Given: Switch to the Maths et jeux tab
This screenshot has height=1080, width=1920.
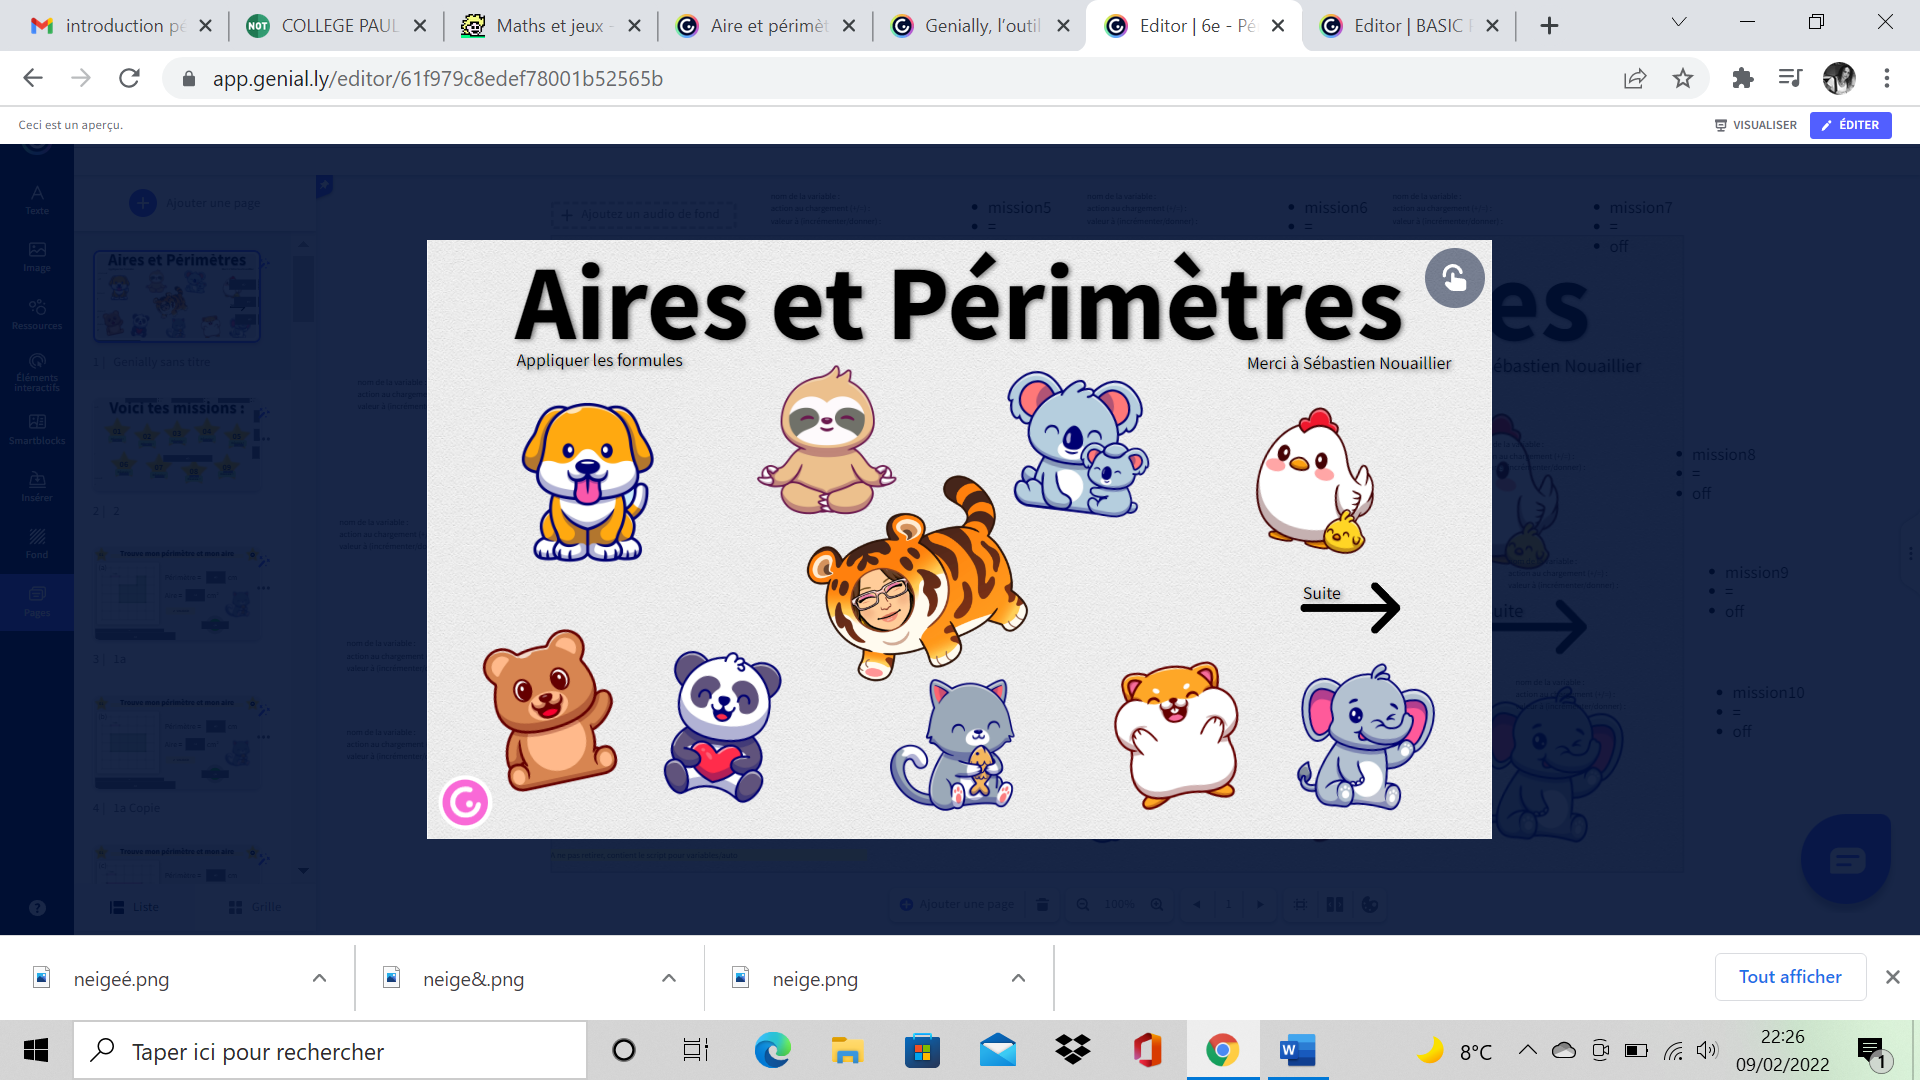Looking at the screenshot, I should 550,26.
